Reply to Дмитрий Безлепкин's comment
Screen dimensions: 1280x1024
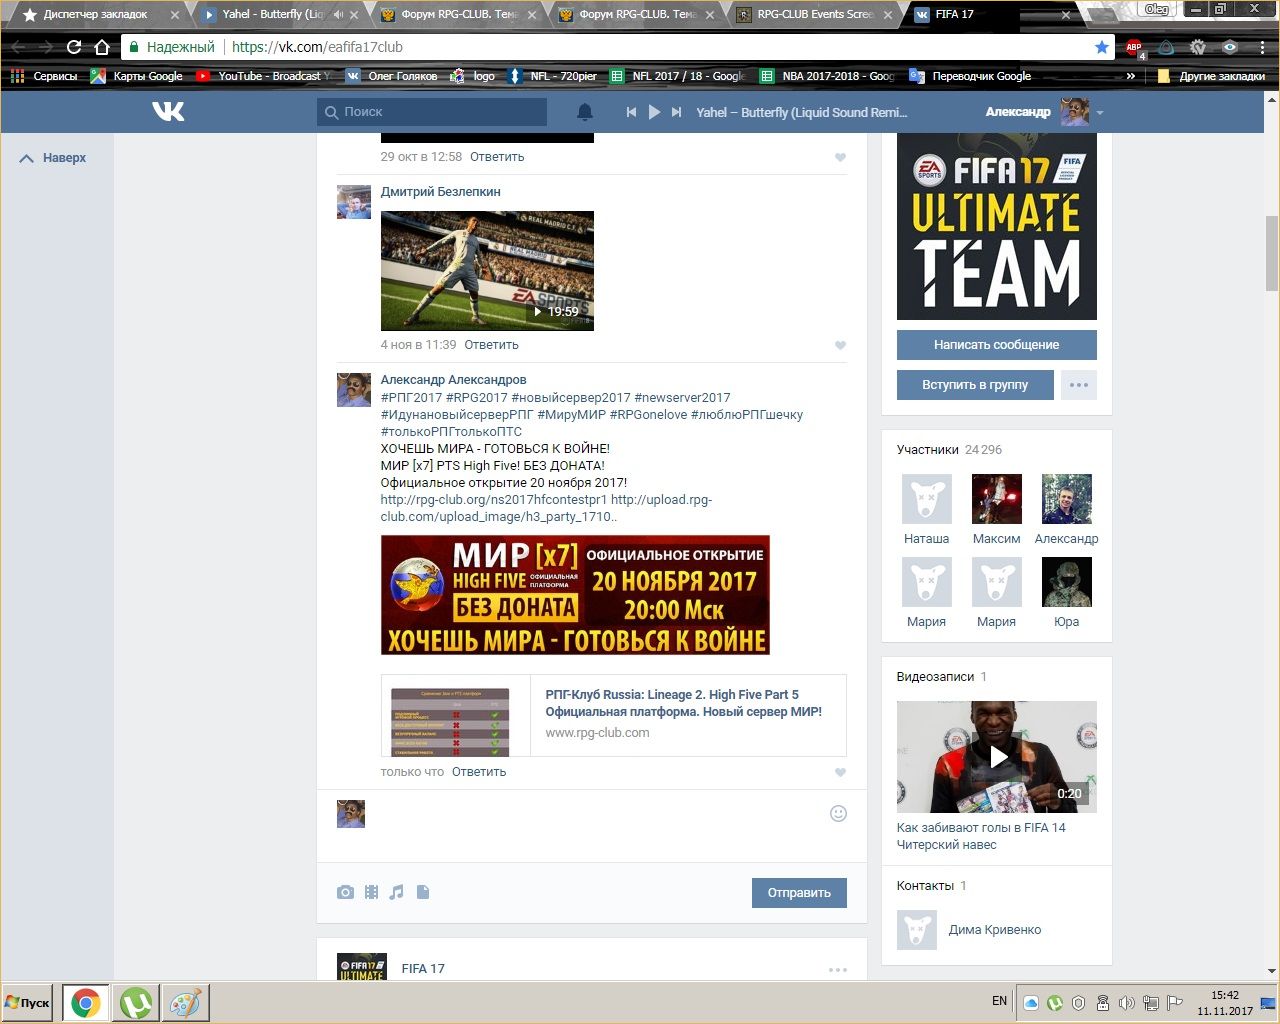click(x=491, y=345)
